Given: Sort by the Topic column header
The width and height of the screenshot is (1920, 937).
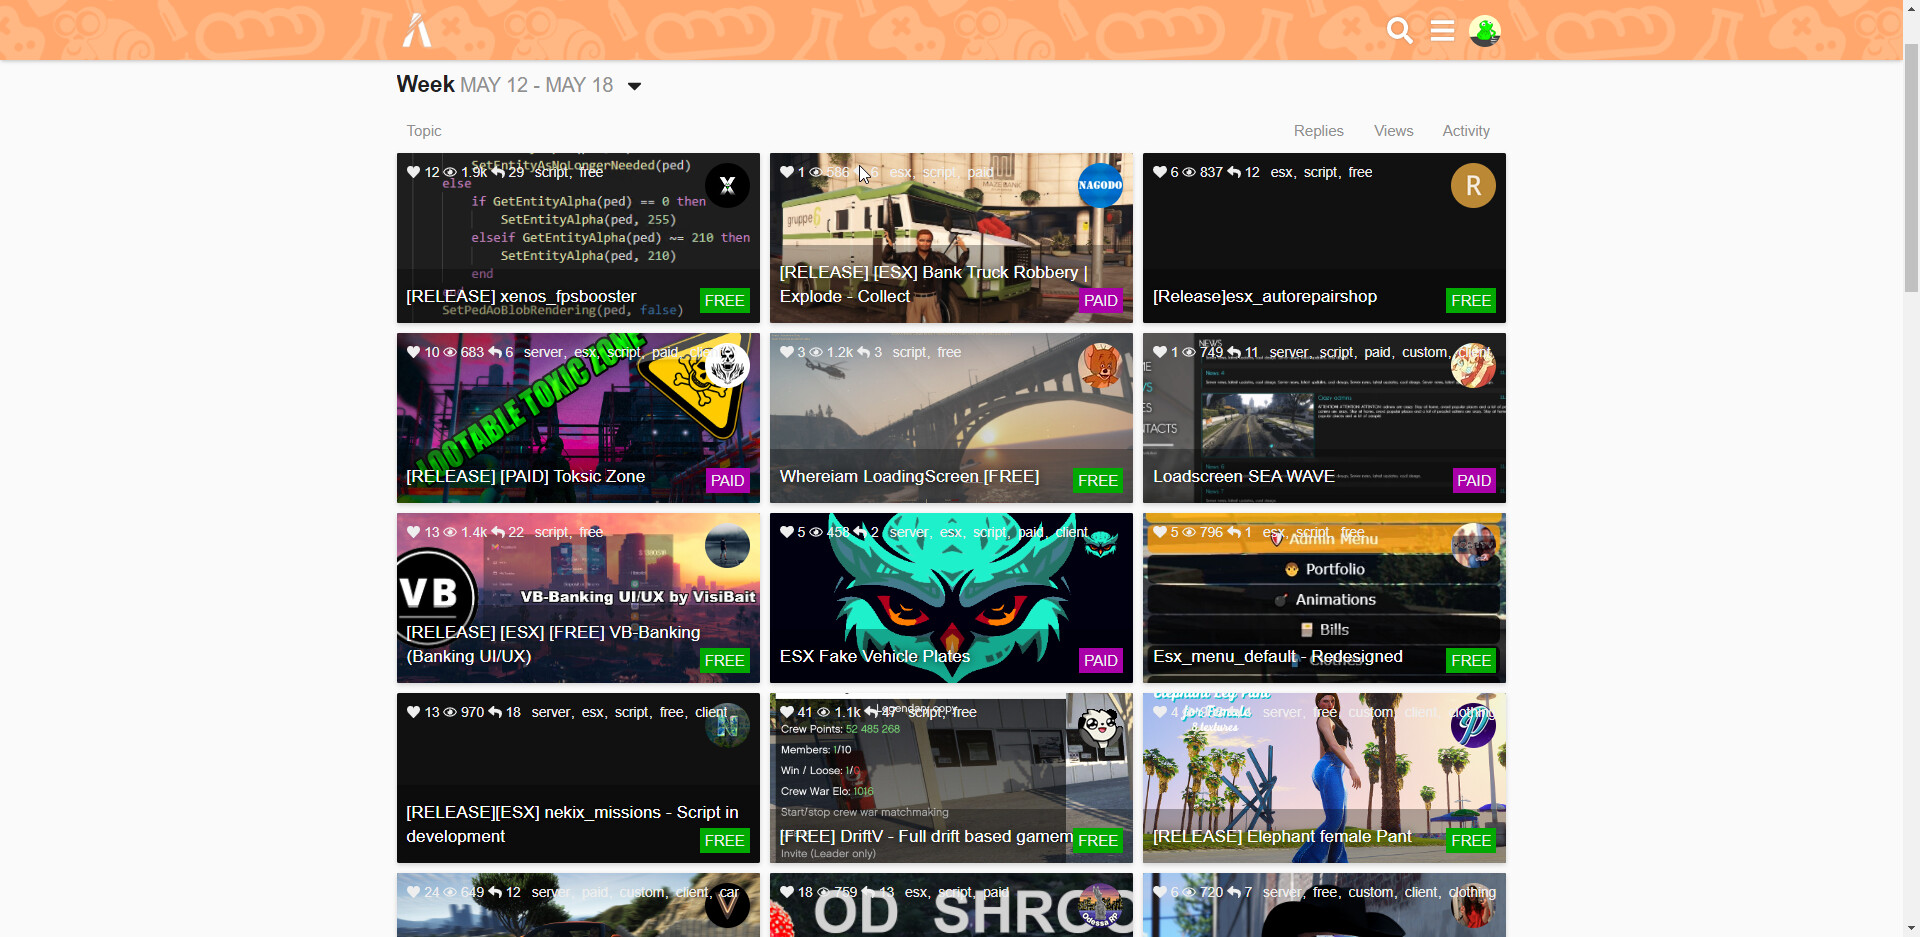Looking at the screenshot, I should pyautogui.click(x=424, y=131).
